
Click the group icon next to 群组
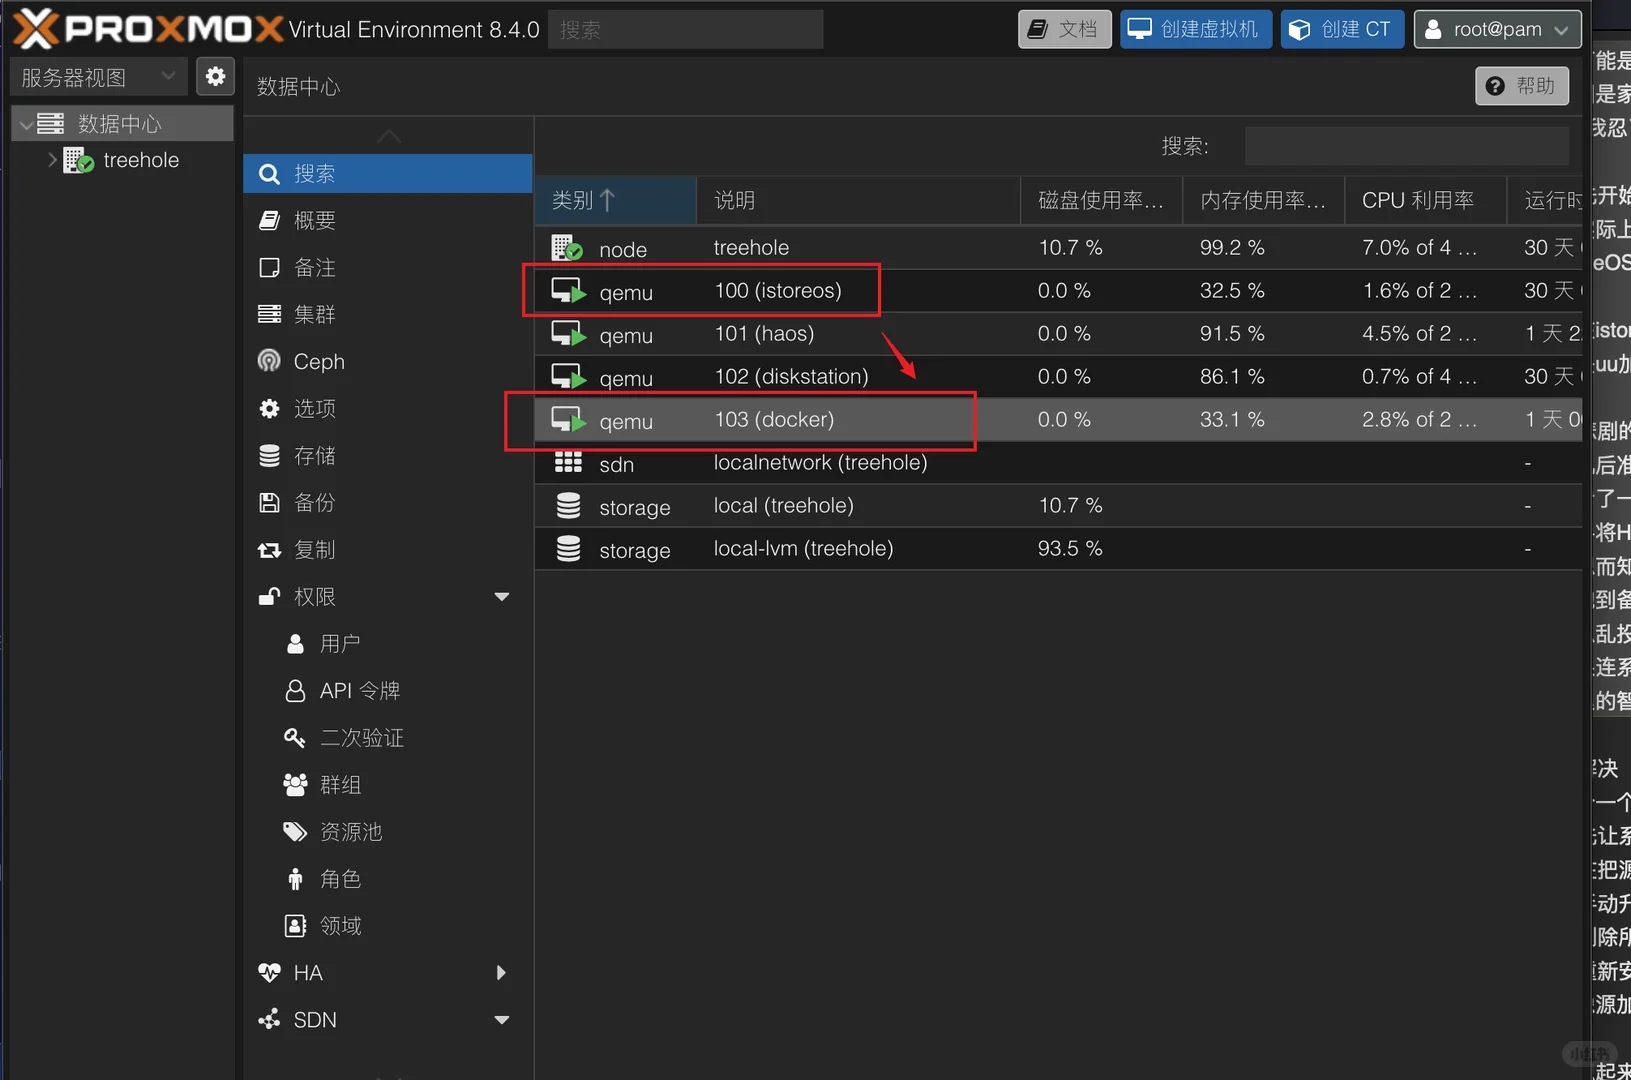[295, 784]
